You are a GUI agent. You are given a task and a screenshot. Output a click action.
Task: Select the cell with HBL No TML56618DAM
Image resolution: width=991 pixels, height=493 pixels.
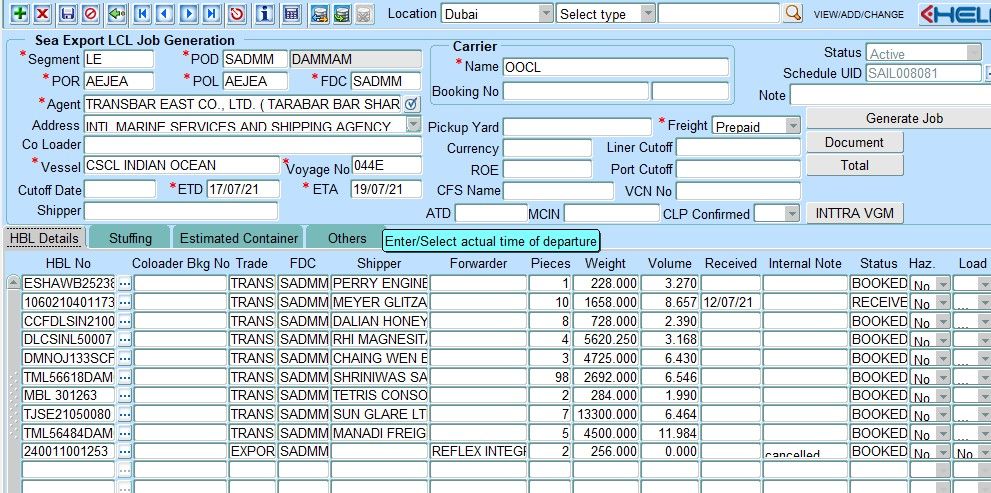pyautogui.click(x=68, y=377)
